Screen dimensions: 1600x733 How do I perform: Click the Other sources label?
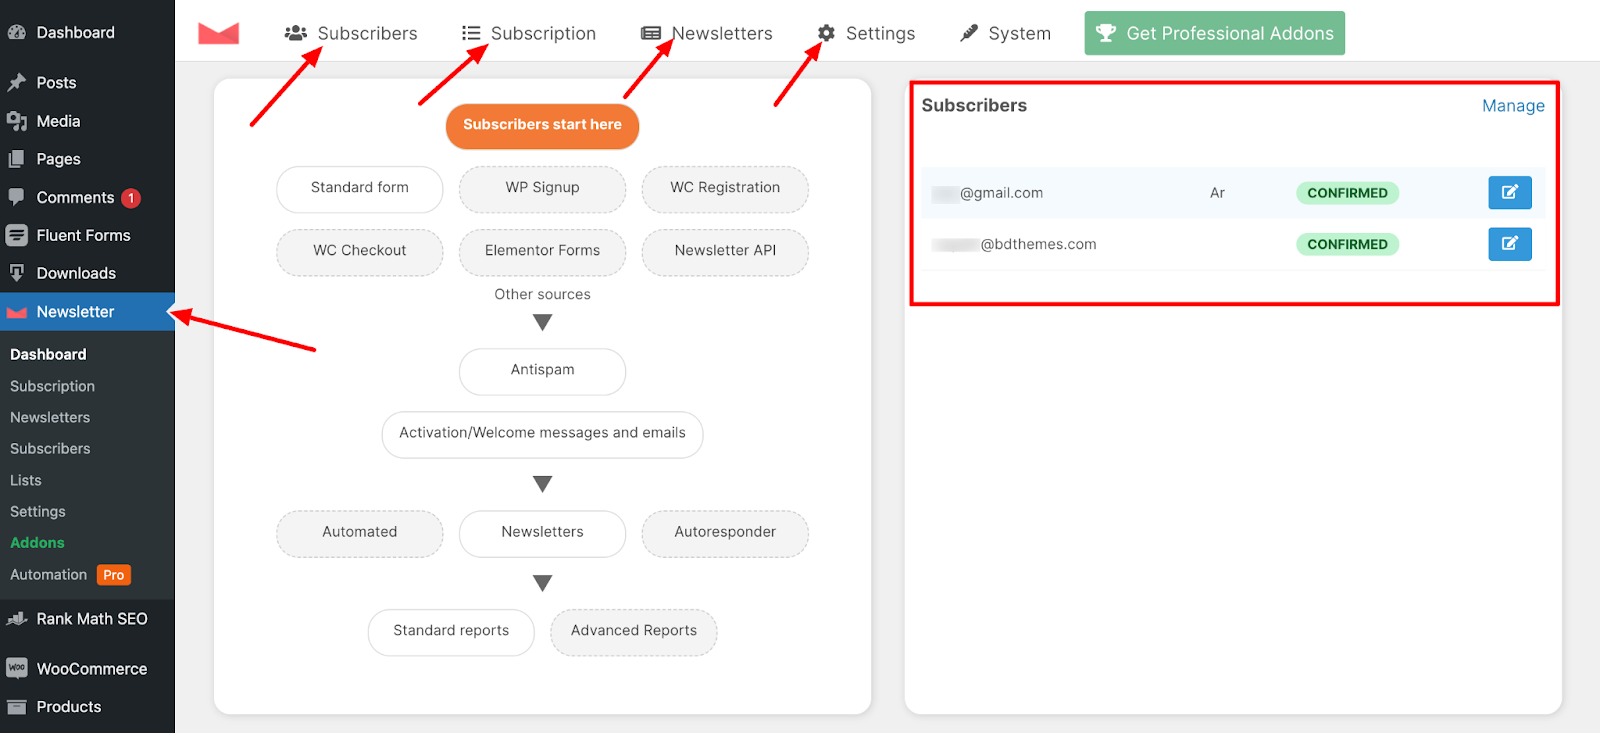[x=542, y=294]
